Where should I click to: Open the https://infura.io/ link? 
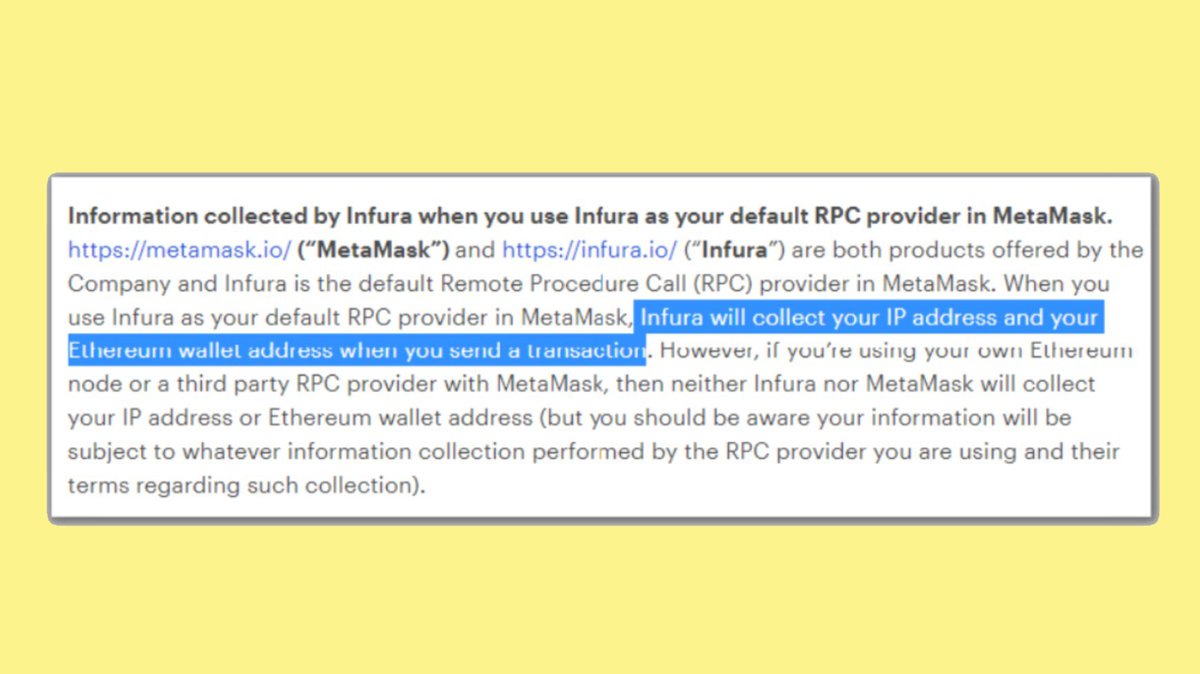(x=589, y=249)
